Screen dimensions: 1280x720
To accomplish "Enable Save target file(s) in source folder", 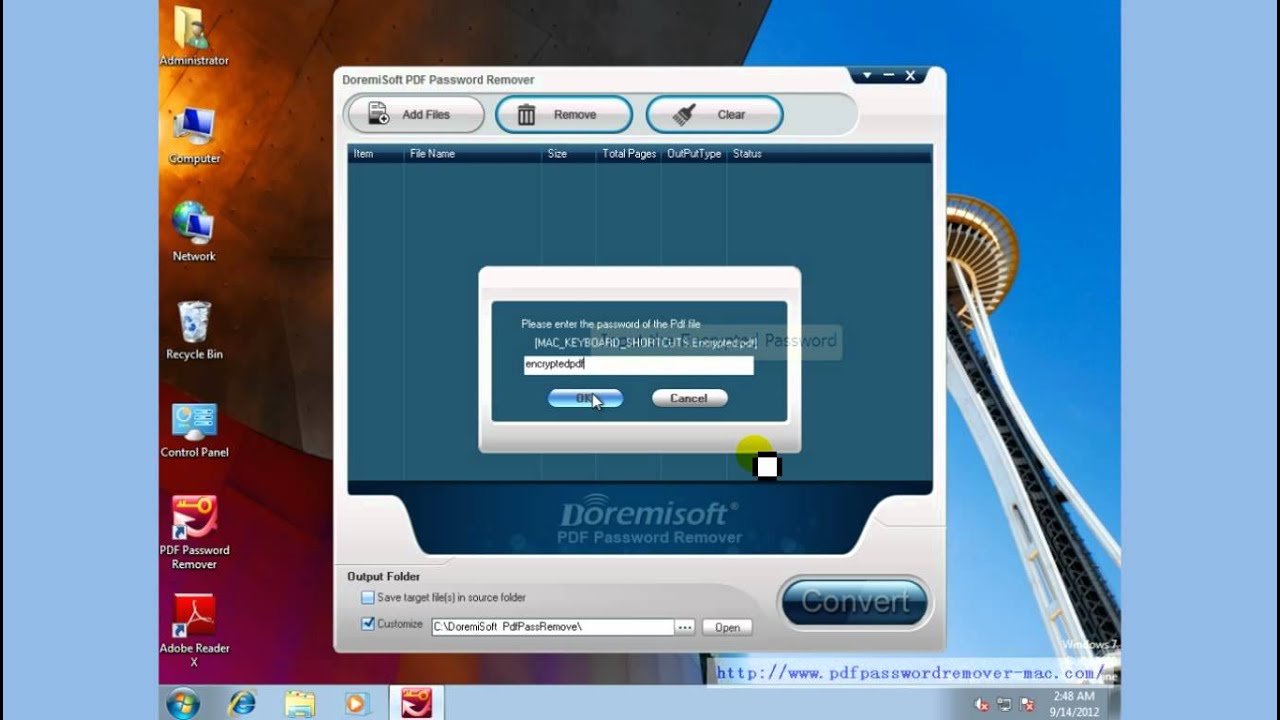I will pos(368,598).
